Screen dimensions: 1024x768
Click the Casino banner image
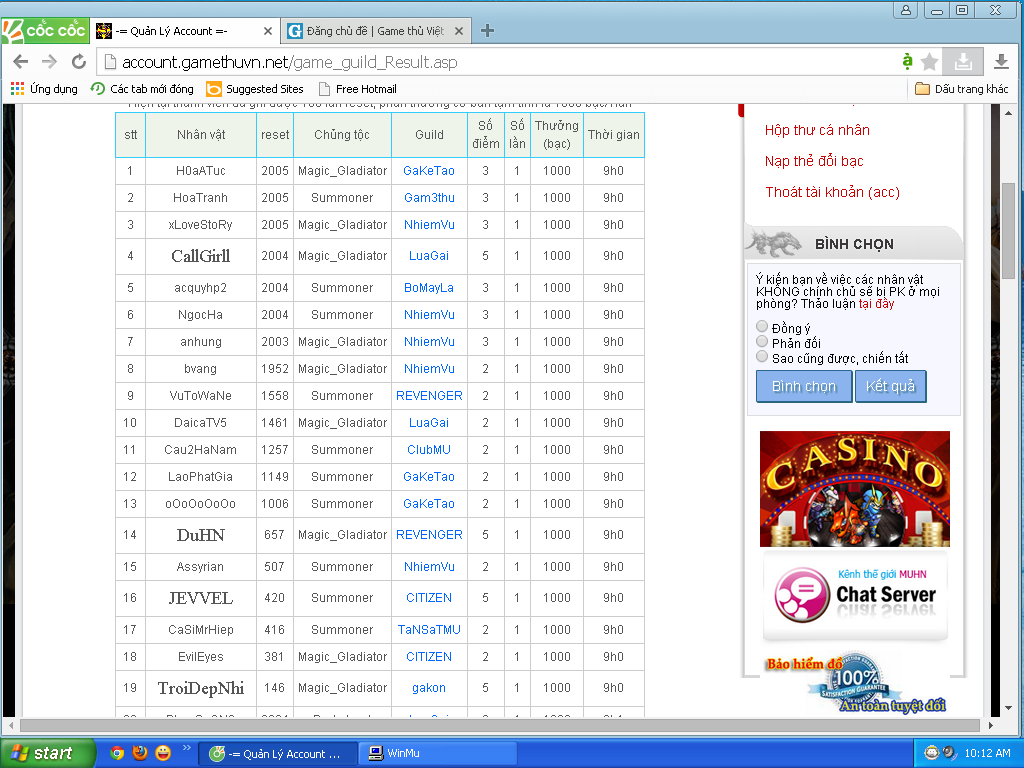854,488
